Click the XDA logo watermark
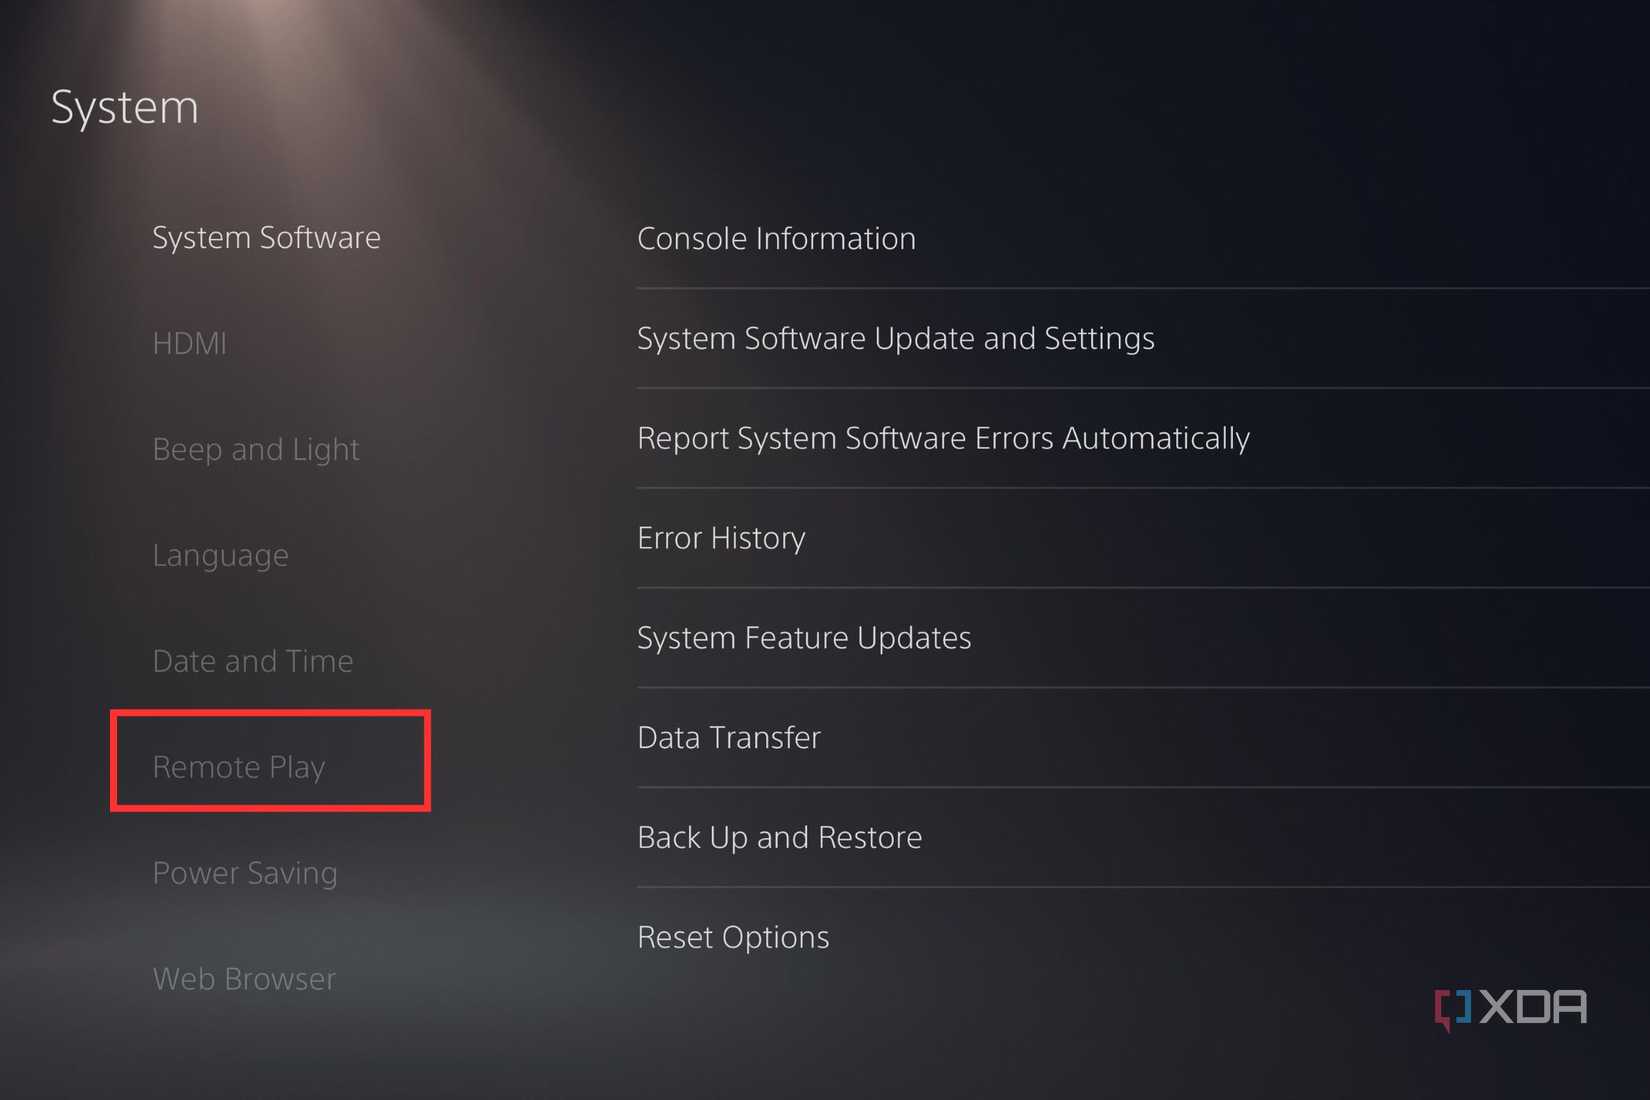1650x1100 pixels. click(x=1512, y=1007)
